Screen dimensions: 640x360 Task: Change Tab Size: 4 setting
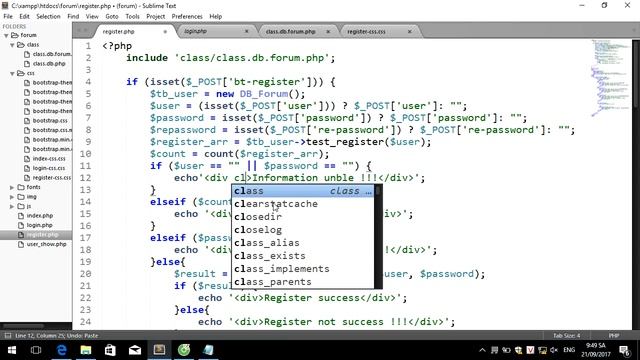[567, 336]
